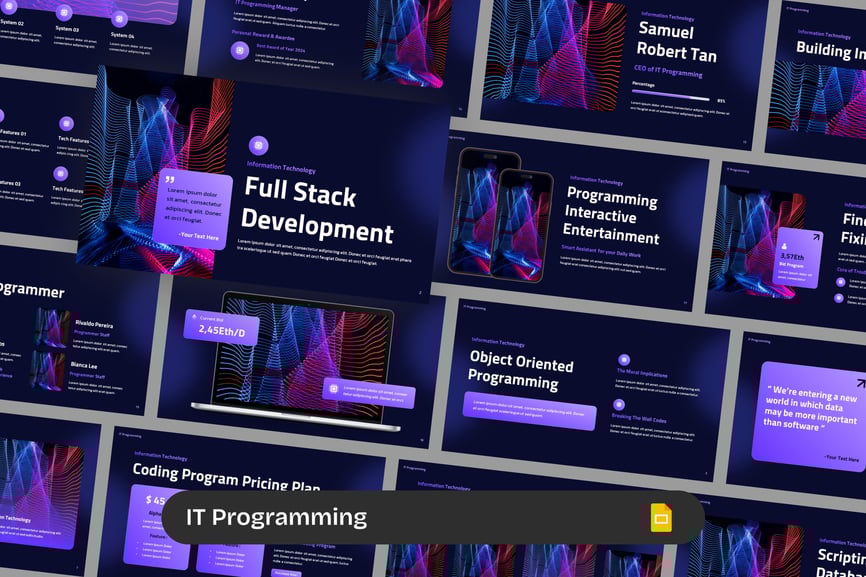
Task: Click the Current Bid 2,45Eth/D badge
Action: [221, 326]
